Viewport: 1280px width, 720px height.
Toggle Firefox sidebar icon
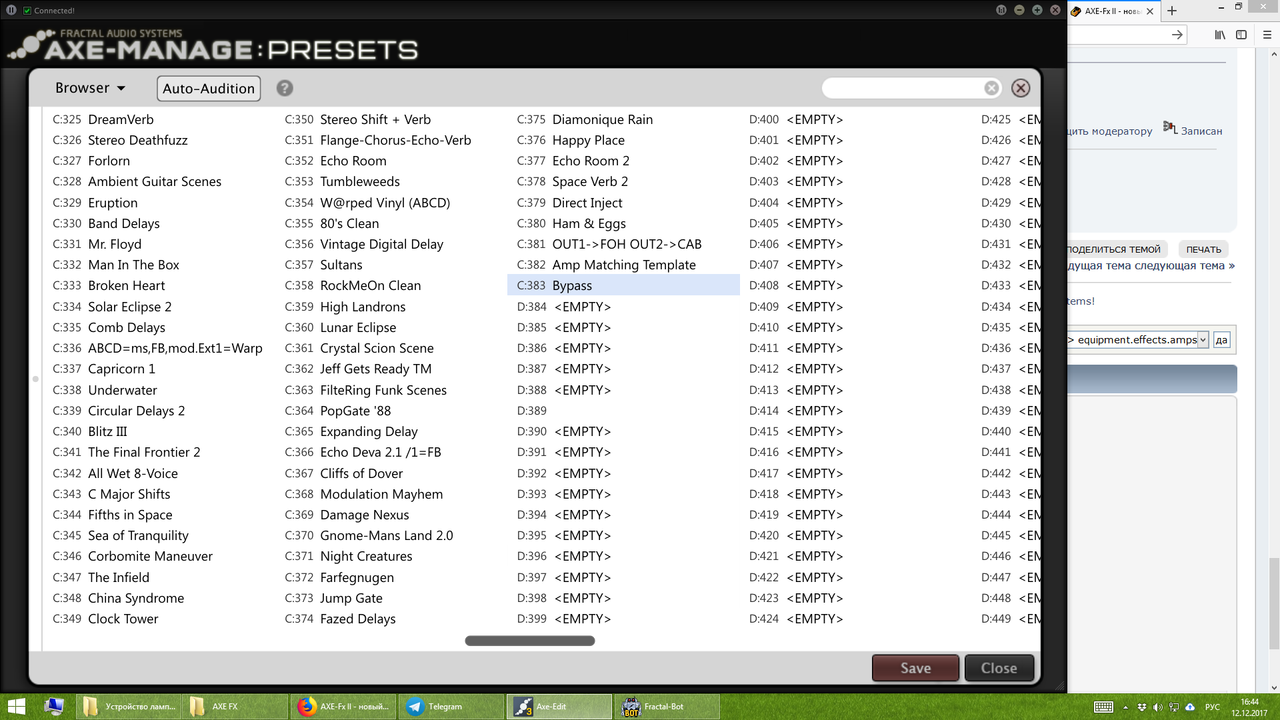coord(1242,34)
